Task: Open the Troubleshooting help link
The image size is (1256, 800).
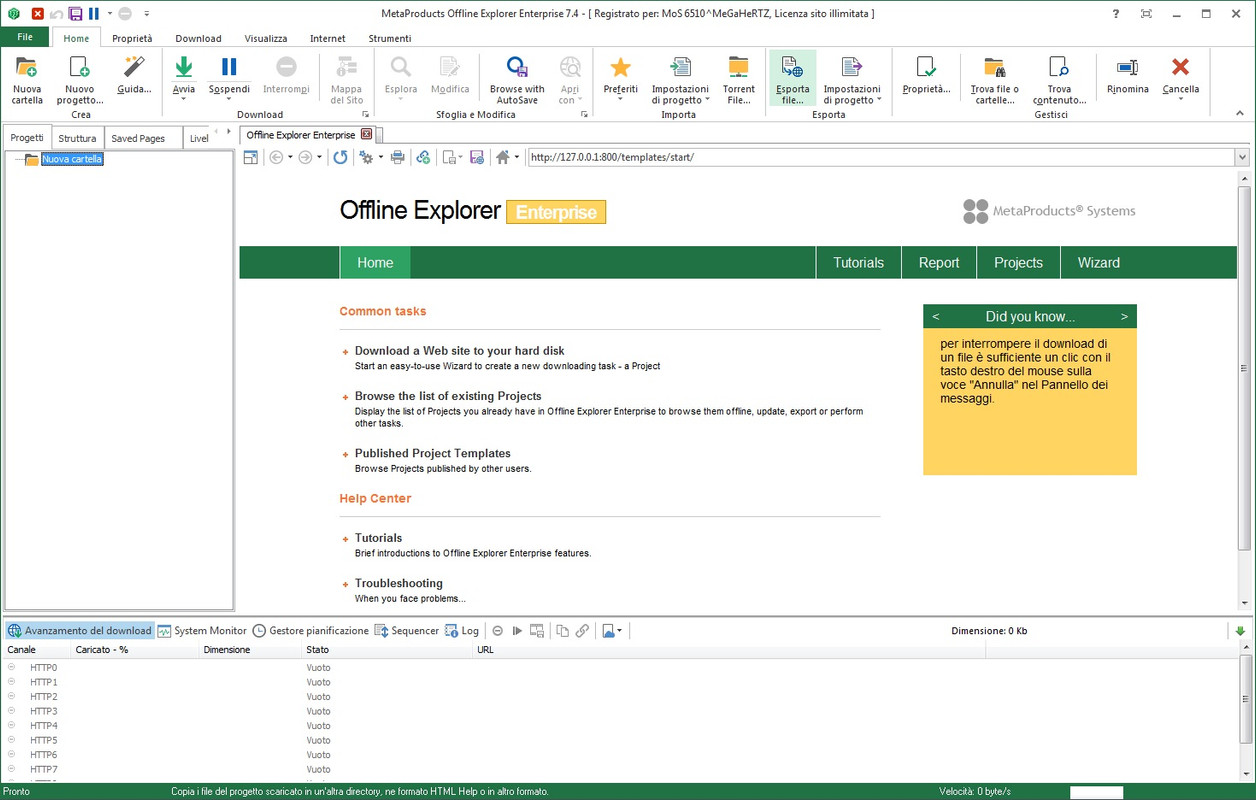Action: click(x=398, y=583)
